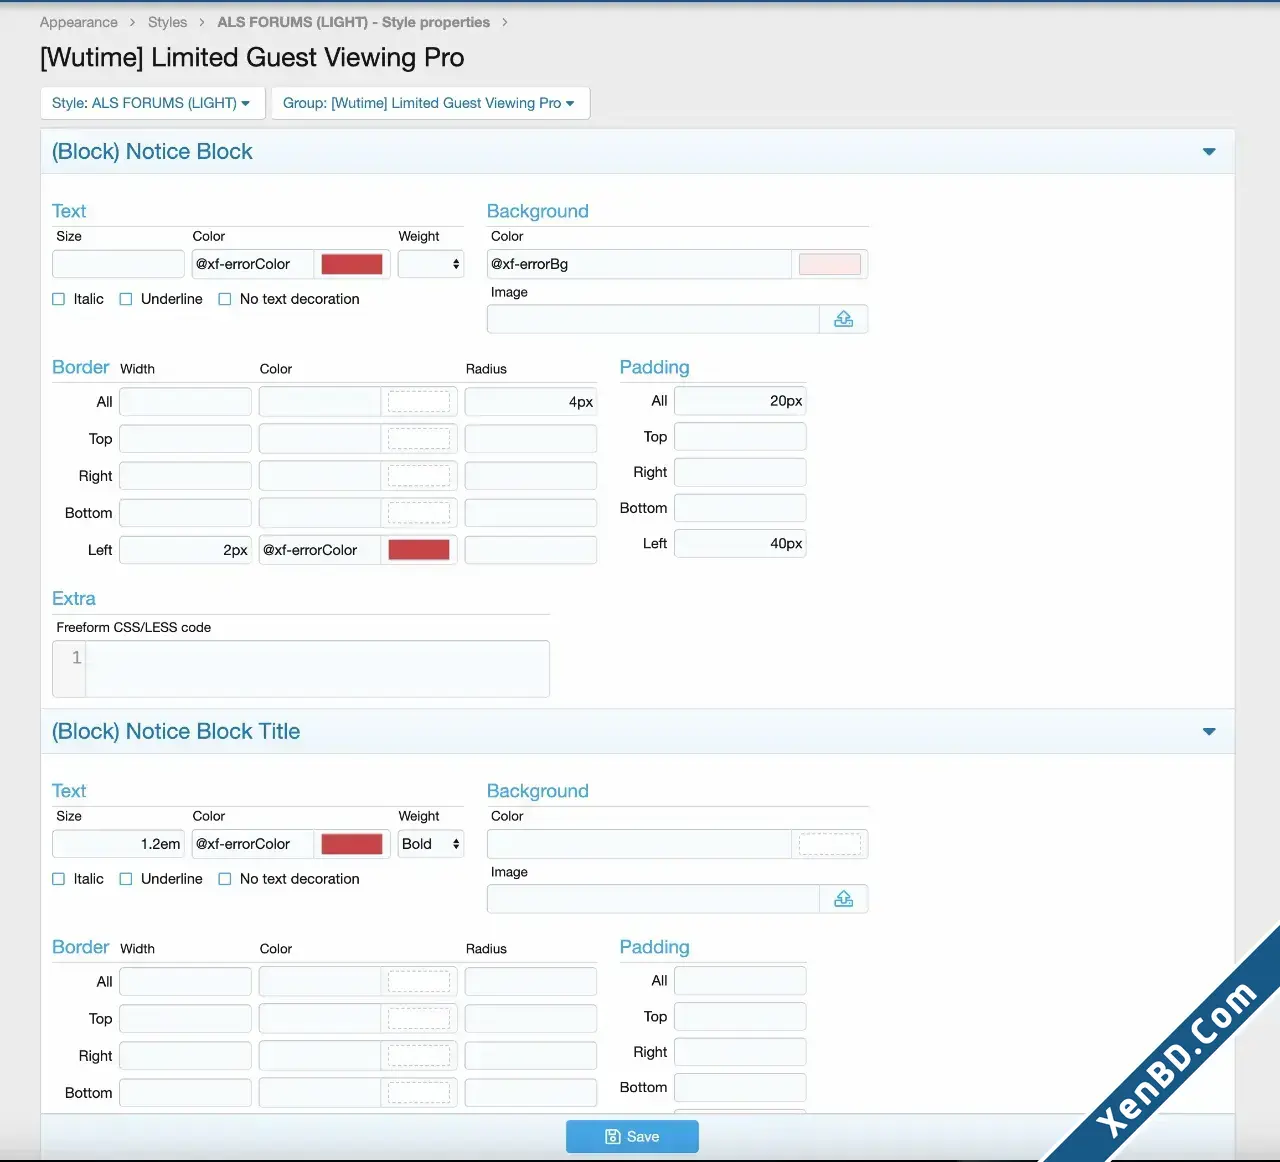The image size is (1280, 1162).
Task: Open the Style: ALS FORUMS (LIGHT) dropdown
Action: point(152,103)
